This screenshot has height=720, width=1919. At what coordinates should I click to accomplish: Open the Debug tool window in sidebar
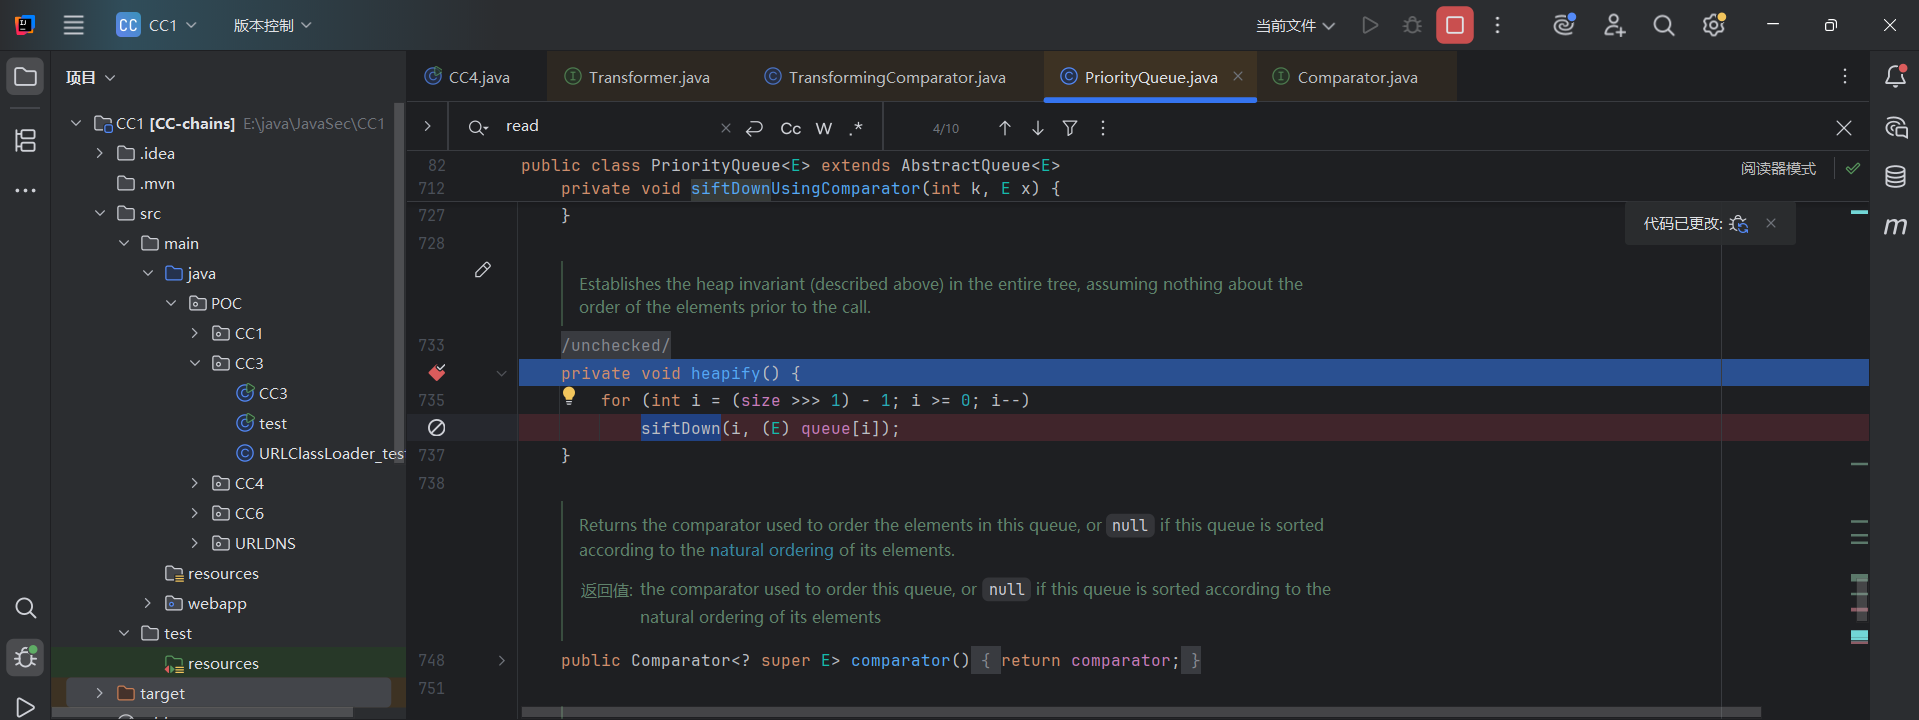click(26, 657)
